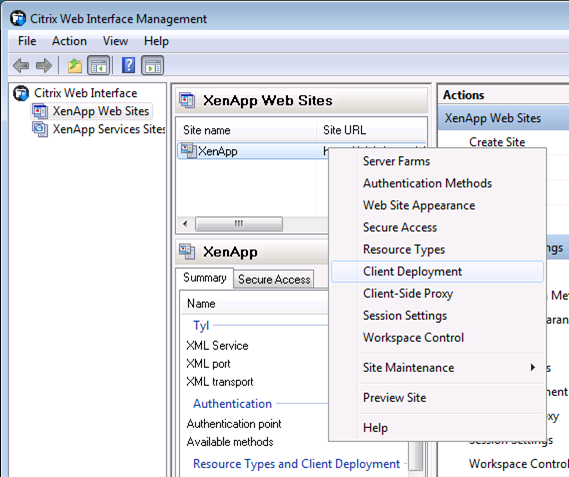
Task: Click XenApp Web Sites Actions section header
Action: point(504,118)
